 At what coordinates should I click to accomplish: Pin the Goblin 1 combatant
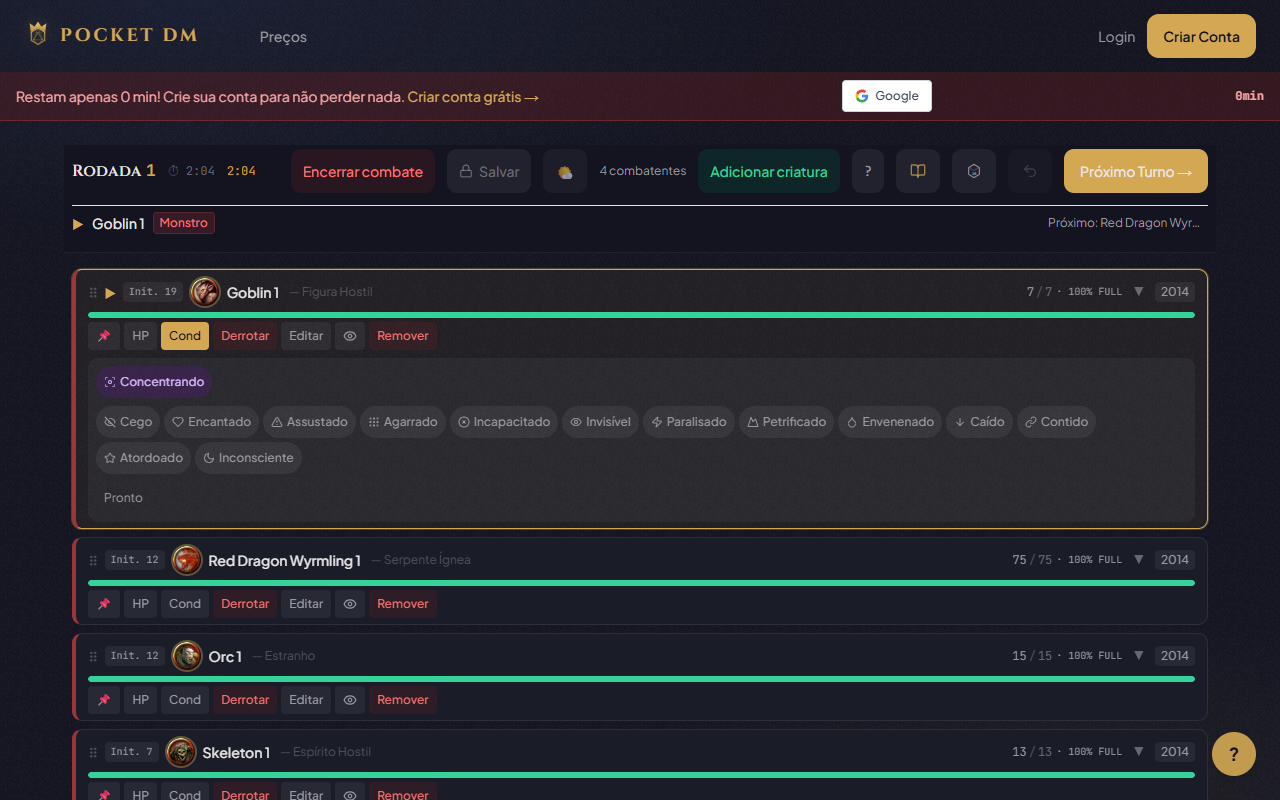104,336
